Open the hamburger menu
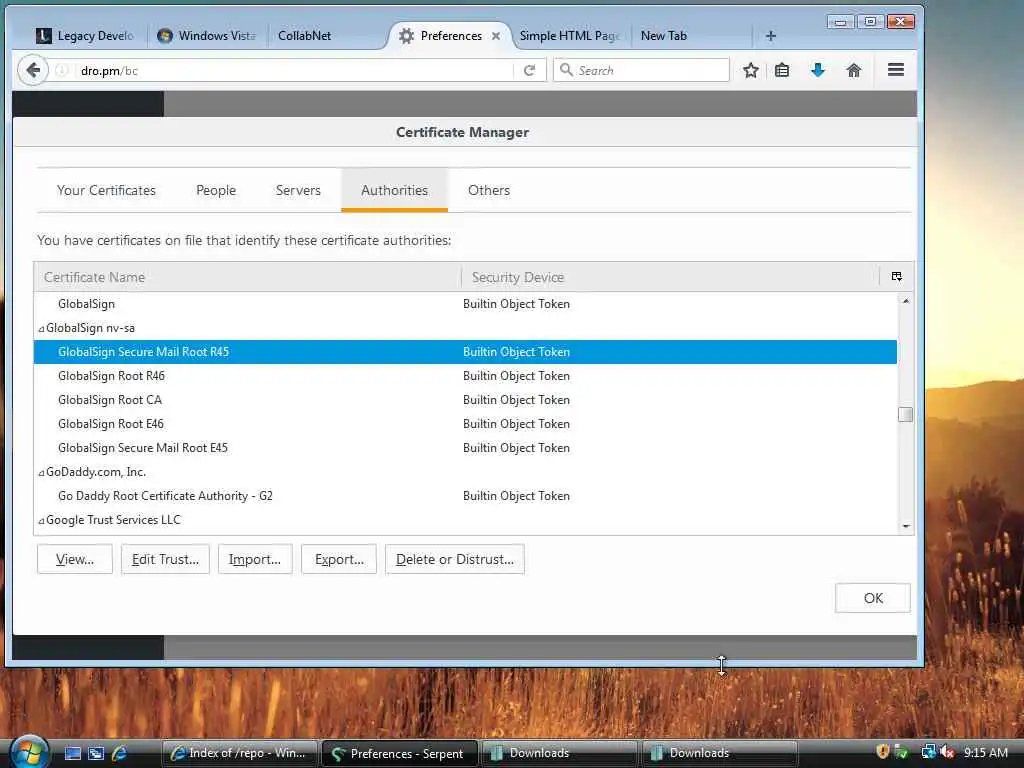This screenshot has height=768, width=1024. click(x=896, y=70)
